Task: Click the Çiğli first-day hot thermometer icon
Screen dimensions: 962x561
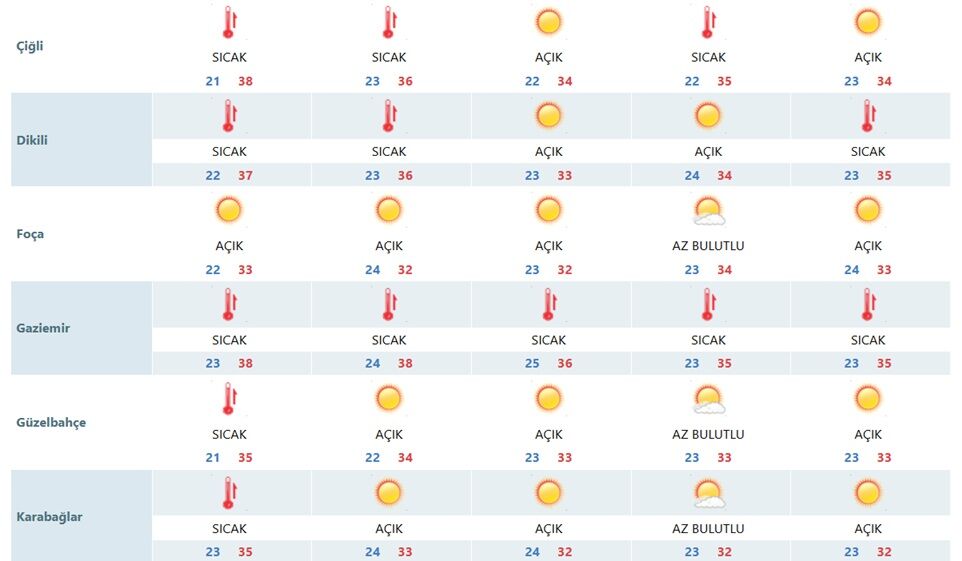Action: coord(229,23)
